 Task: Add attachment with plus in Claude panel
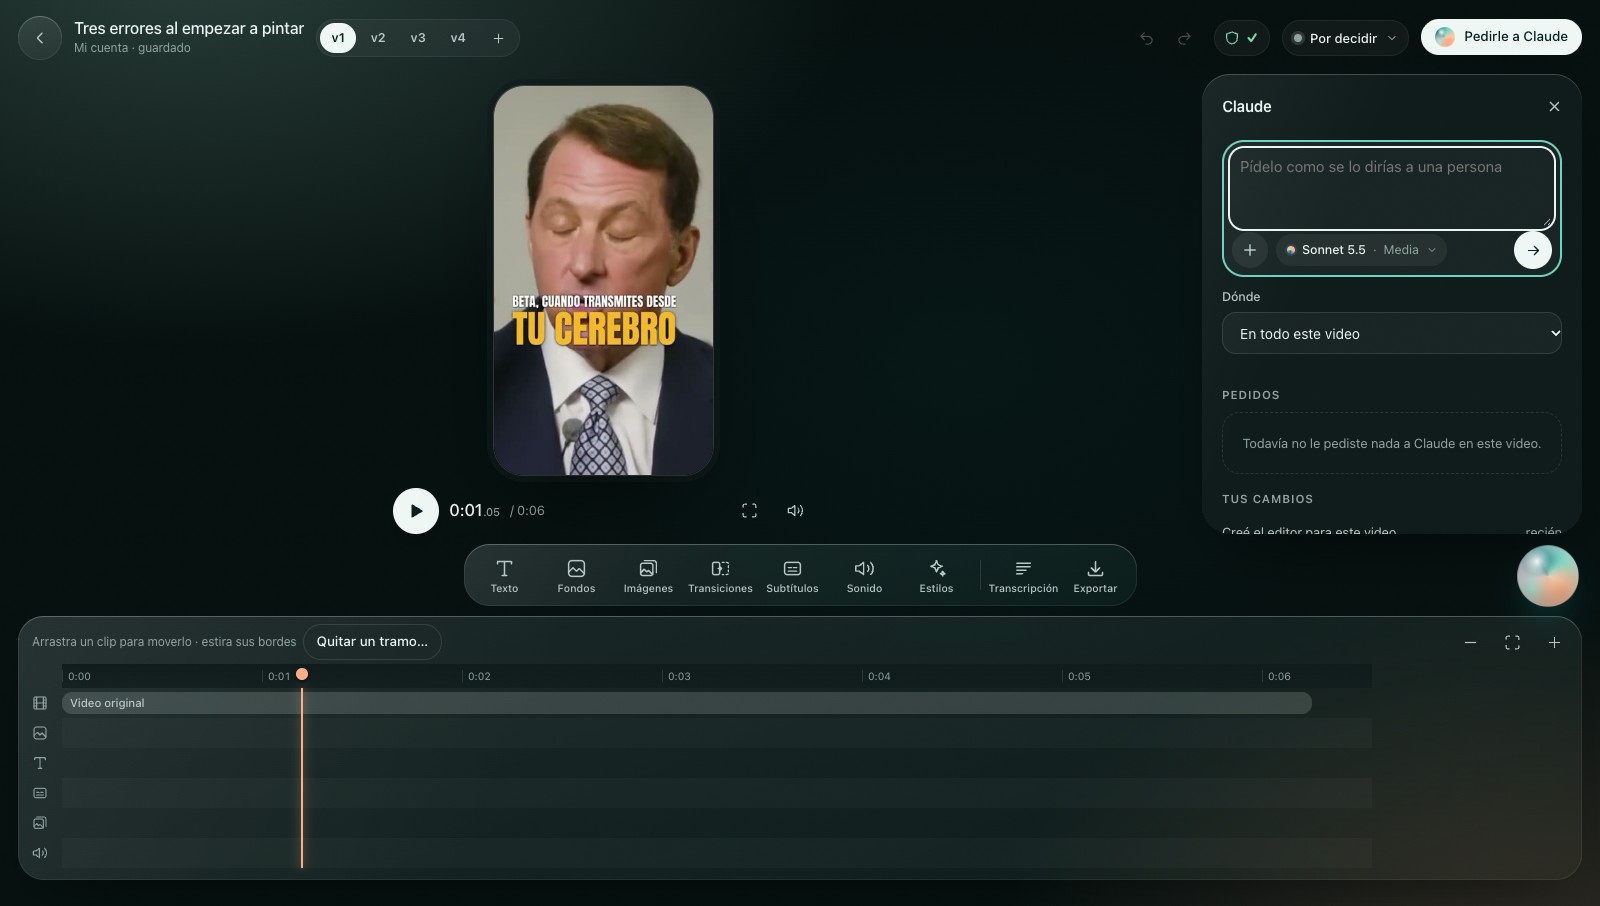tap(1250, 250)
